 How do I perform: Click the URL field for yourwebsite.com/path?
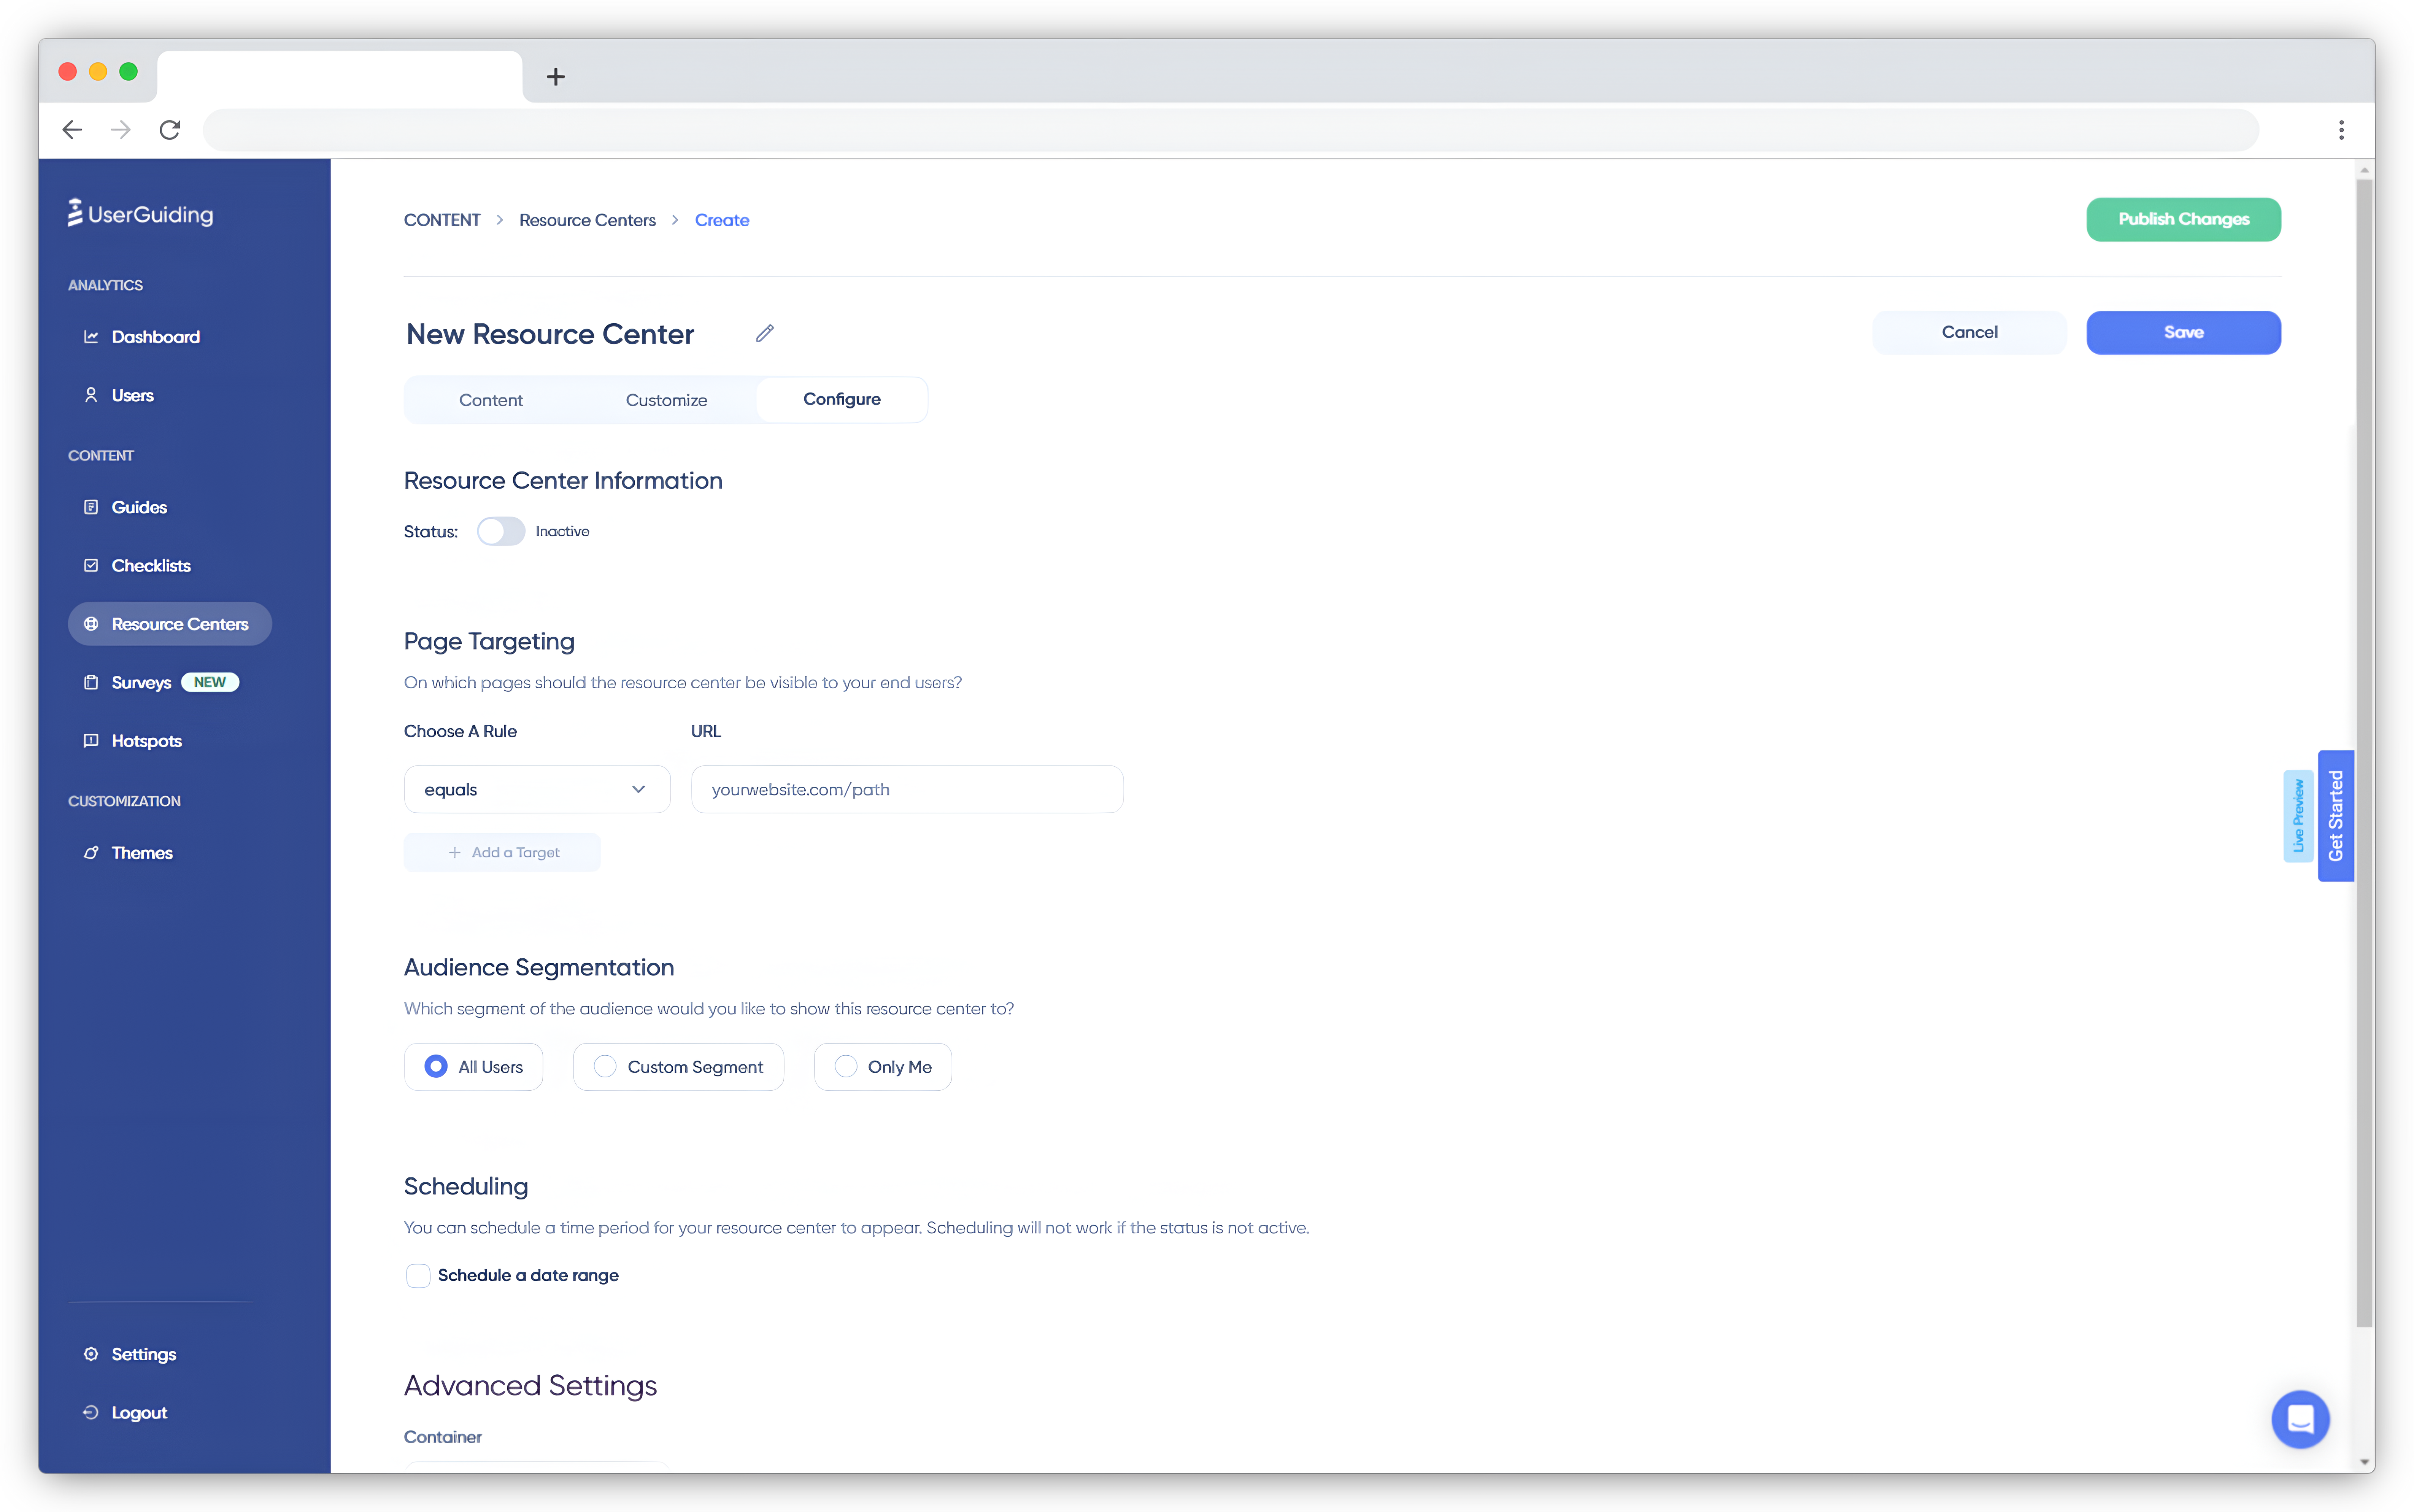906,789
